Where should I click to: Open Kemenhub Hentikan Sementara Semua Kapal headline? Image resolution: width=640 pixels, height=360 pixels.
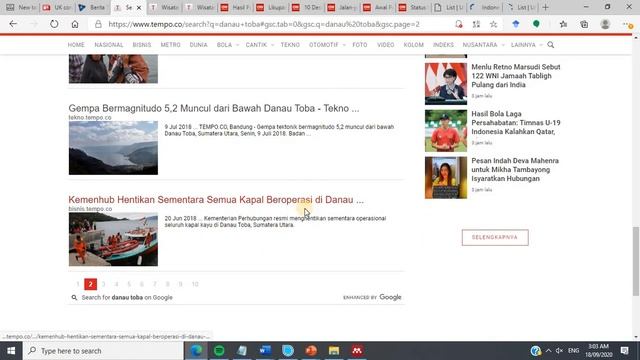[216, 200]
